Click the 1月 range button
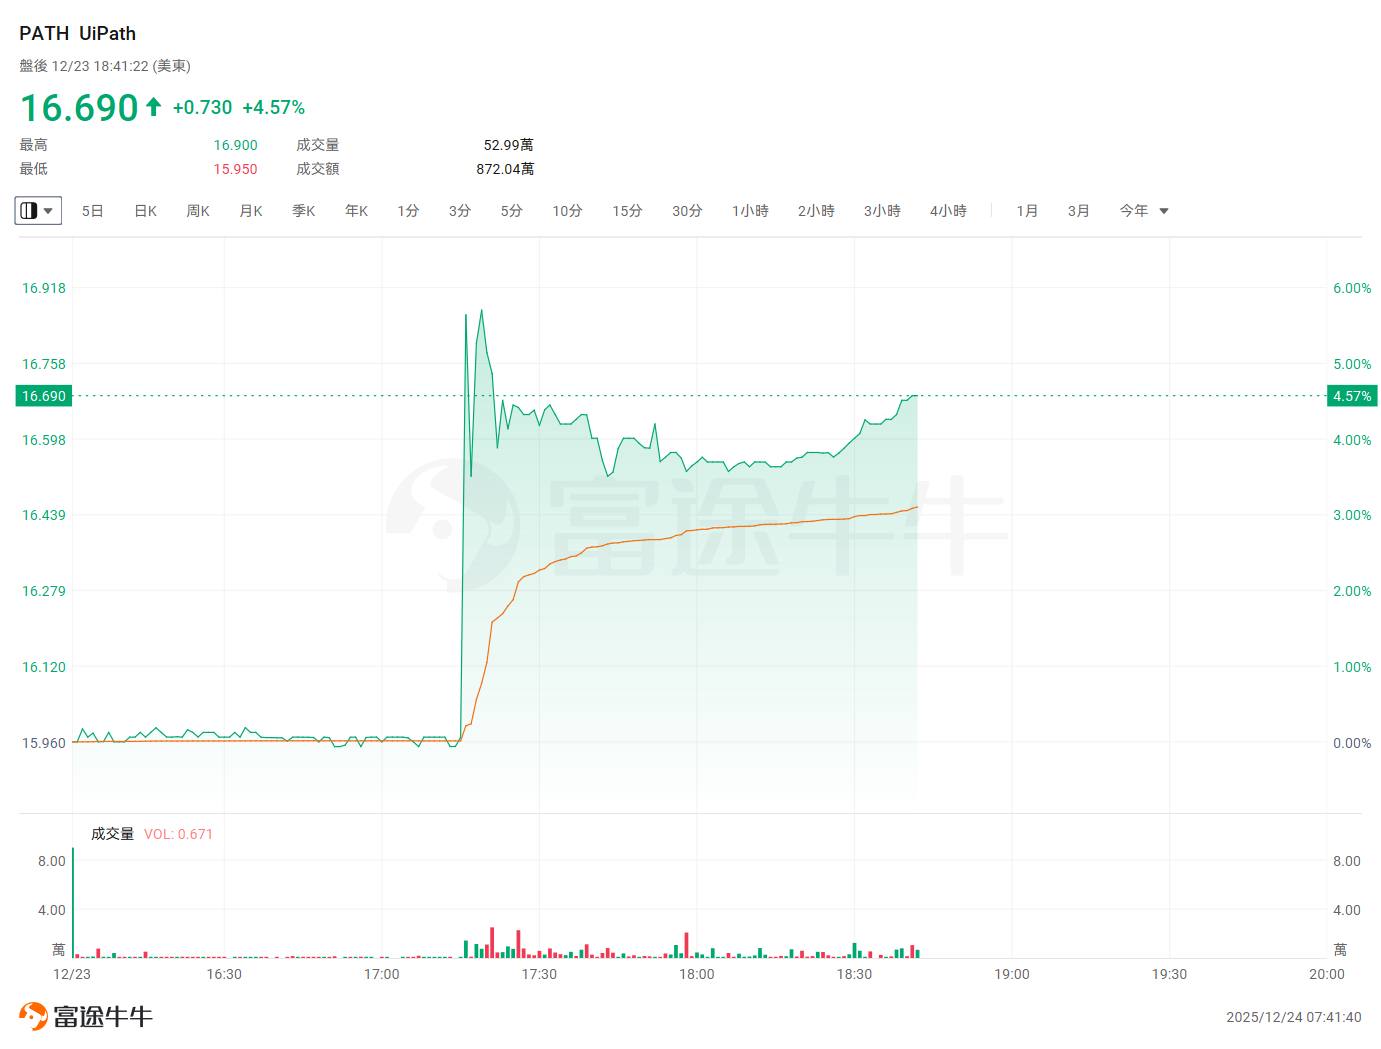This screenshot has width=1381, height=1049. [x=1027, y=211]
